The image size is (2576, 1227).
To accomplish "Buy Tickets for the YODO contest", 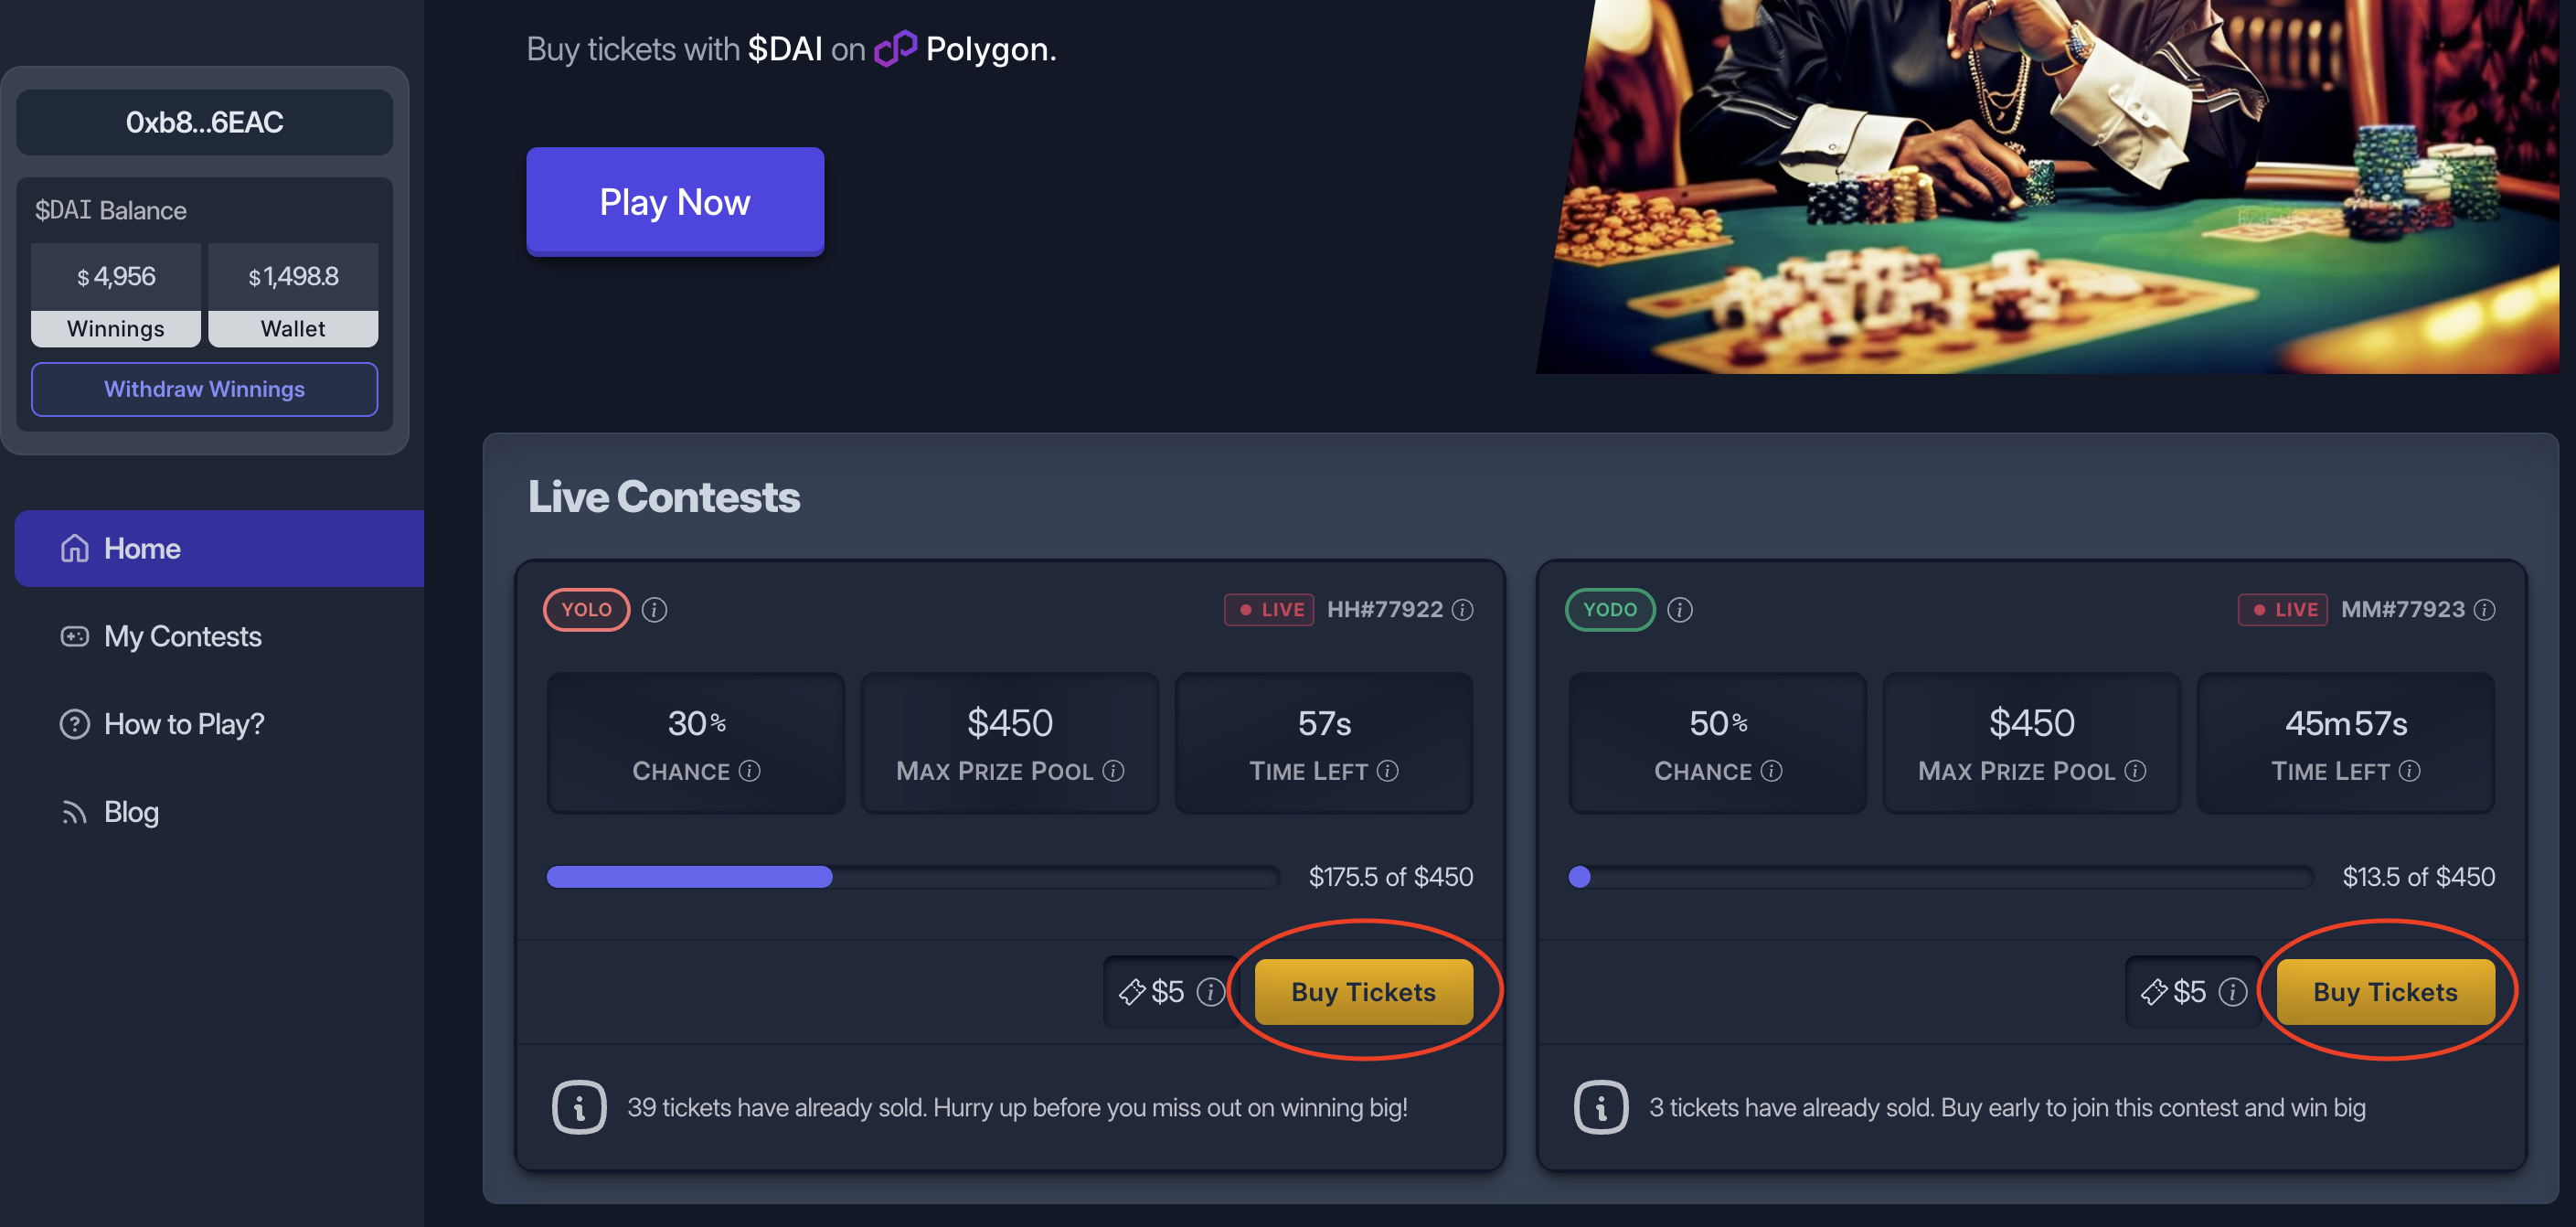I will (2385, 992).
